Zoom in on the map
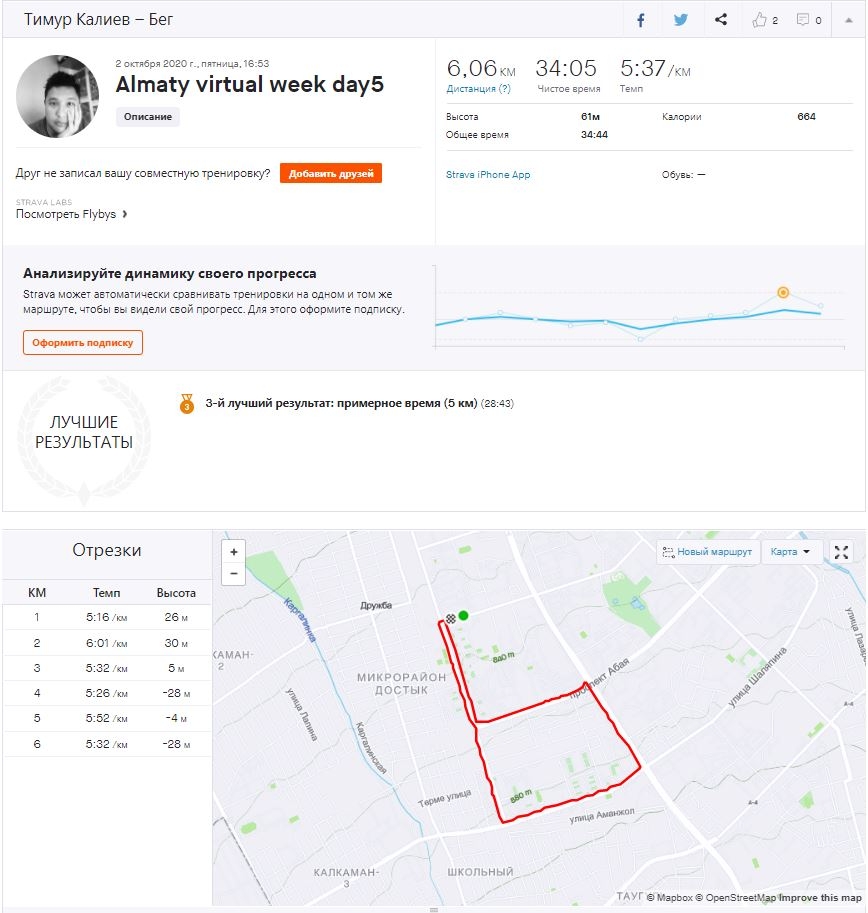This screenshot has height=913, width=868. click(x=234, y=552)
